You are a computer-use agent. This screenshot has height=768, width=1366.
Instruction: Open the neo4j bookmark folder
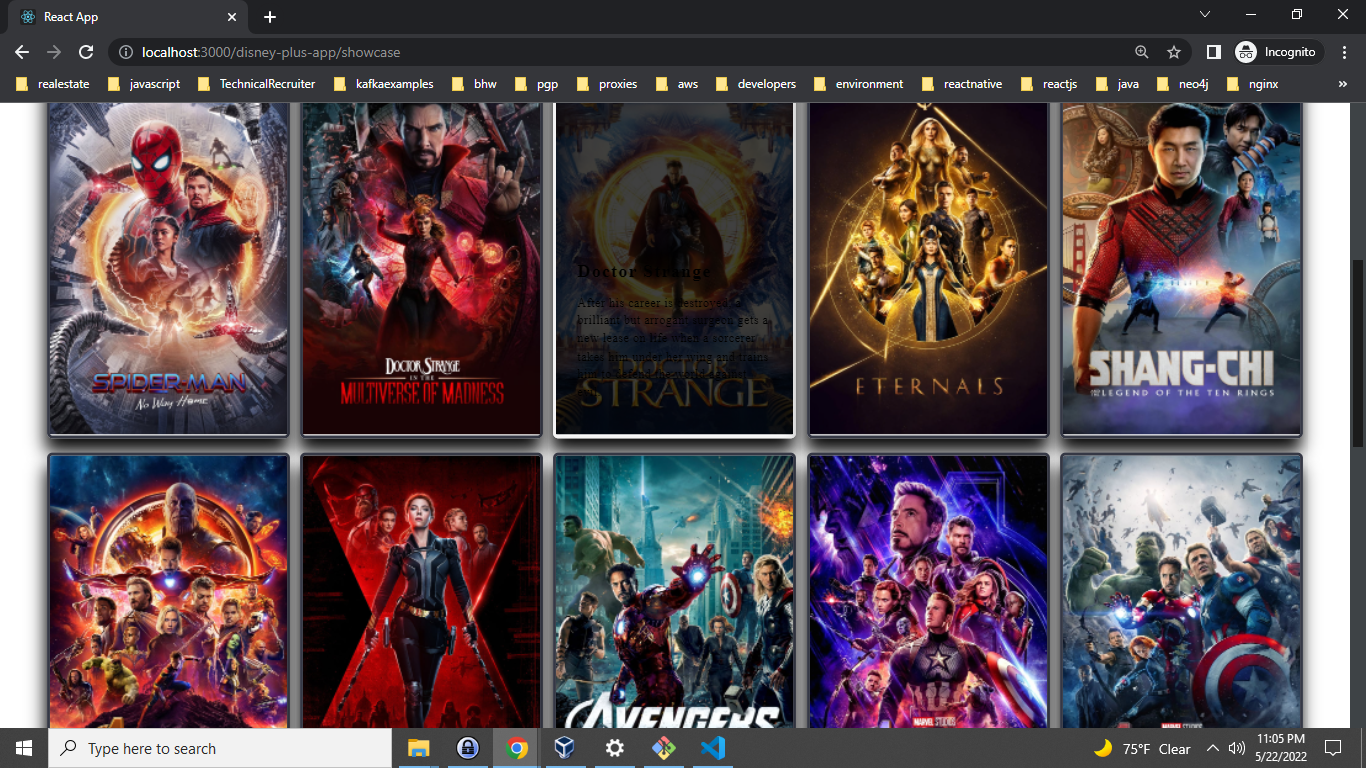point(1182,84)
